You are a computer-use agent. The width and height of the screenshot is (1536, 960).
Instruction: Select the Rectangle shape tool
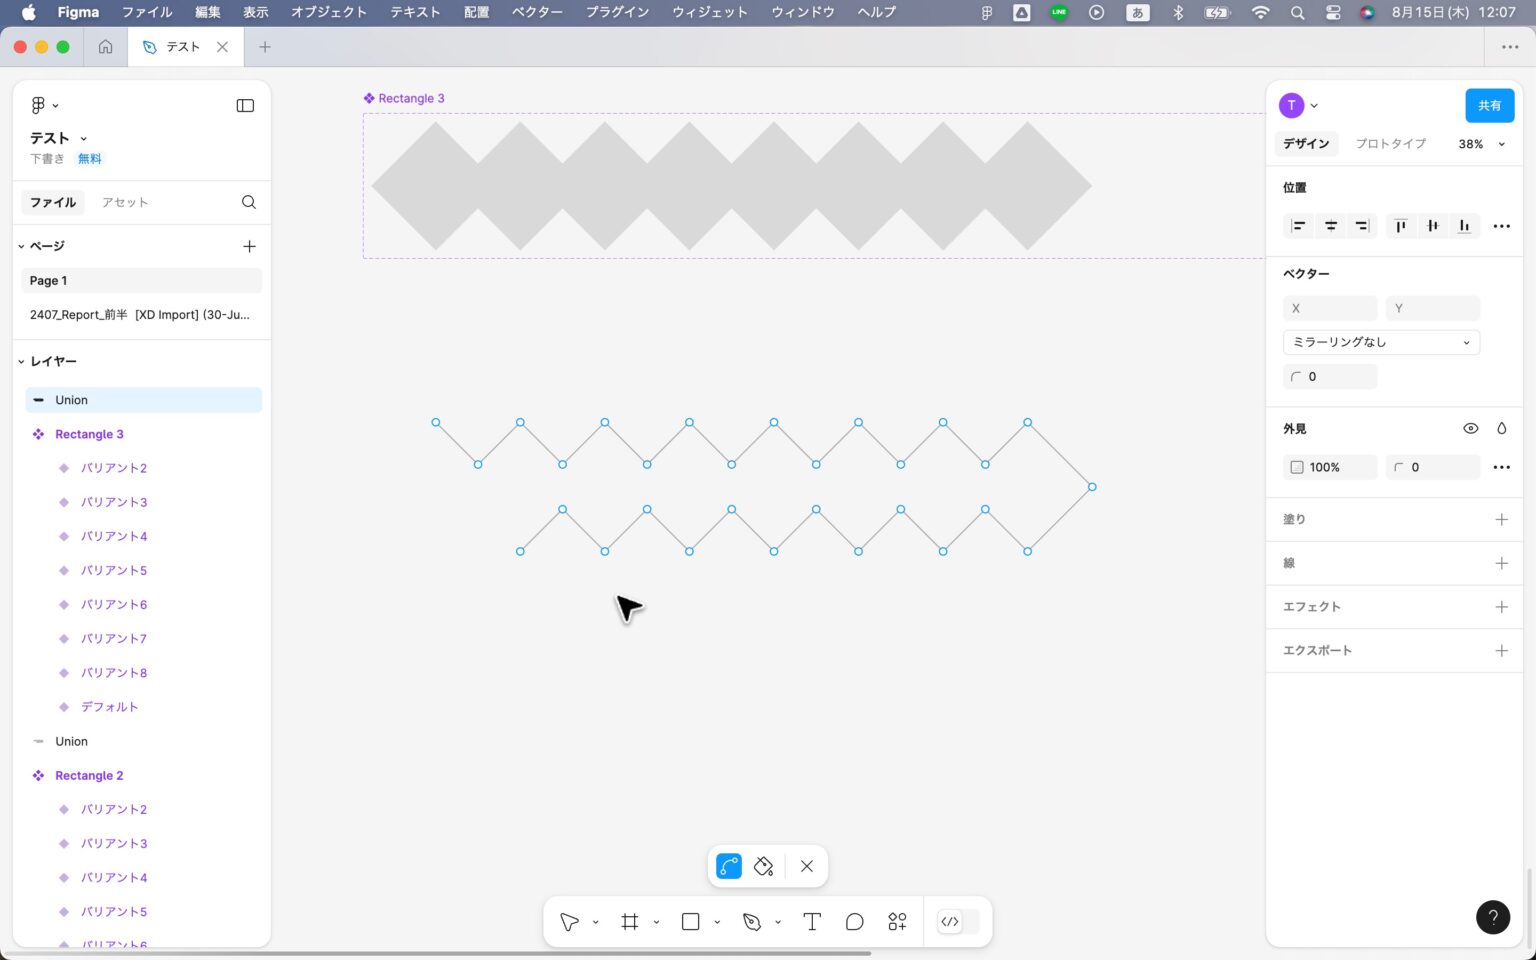tap(688, 921)
